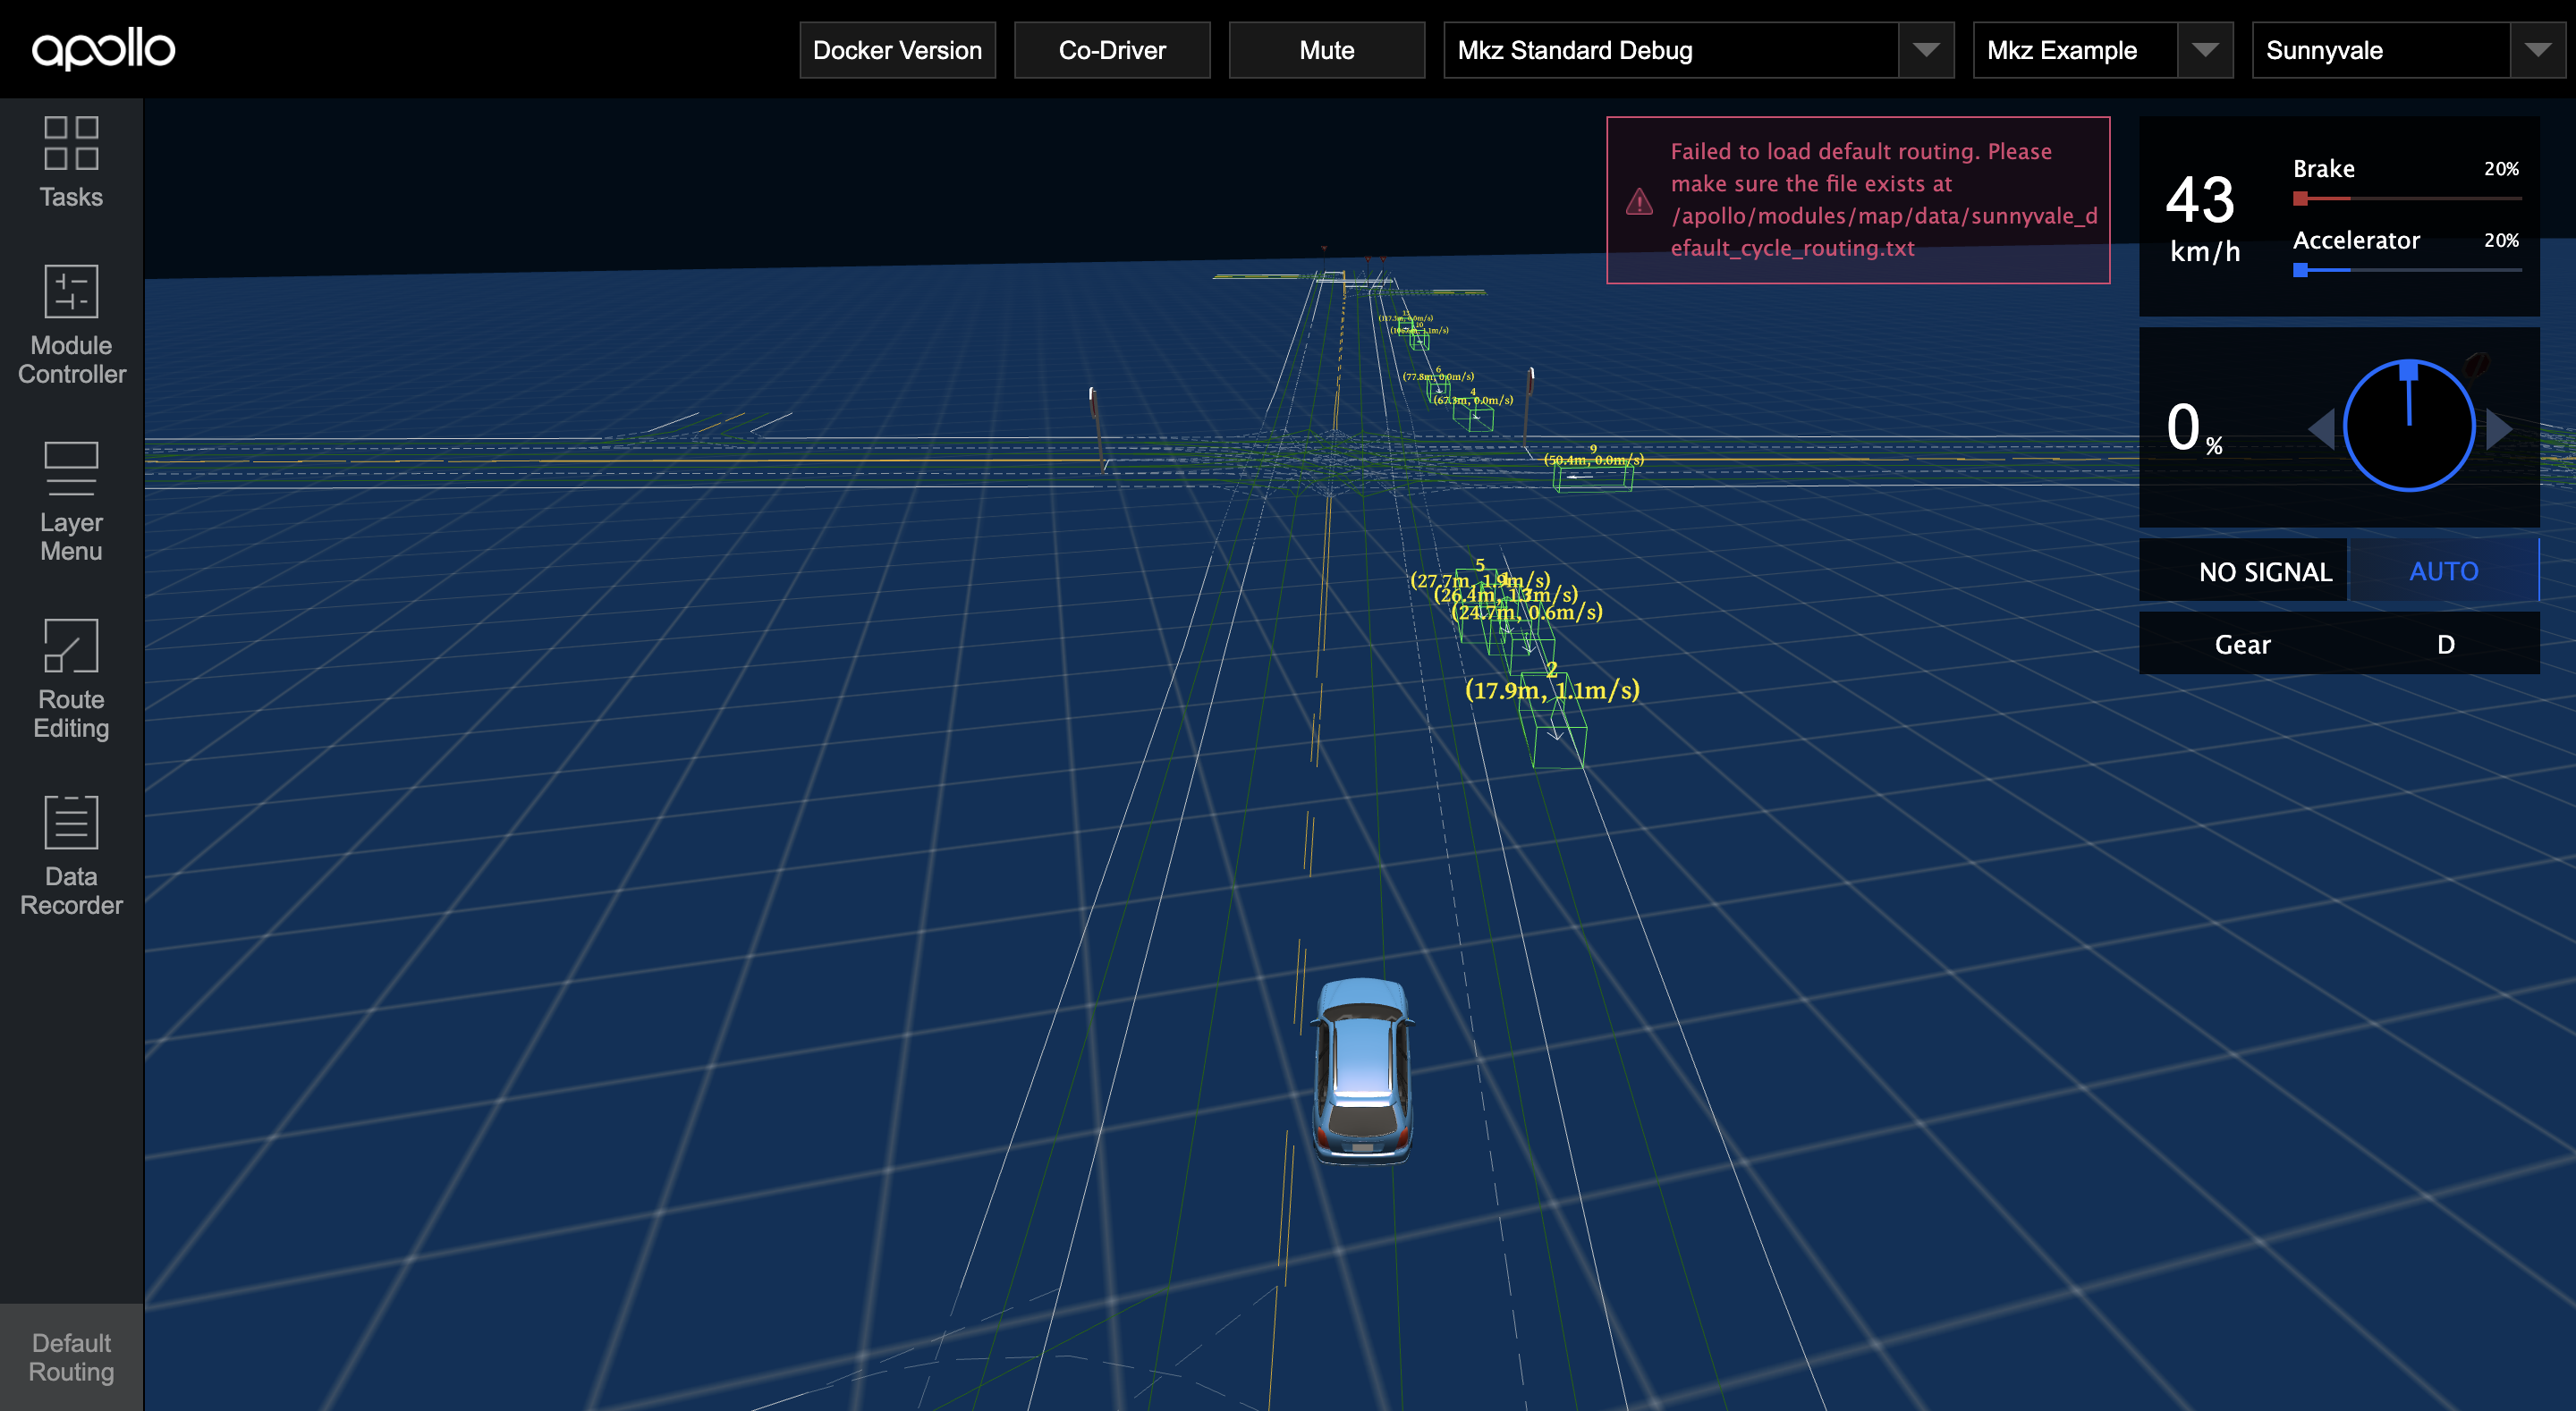Click the 43 km/h speed readout
Screen dimensions: 2576x1411
click(2203, 218)
